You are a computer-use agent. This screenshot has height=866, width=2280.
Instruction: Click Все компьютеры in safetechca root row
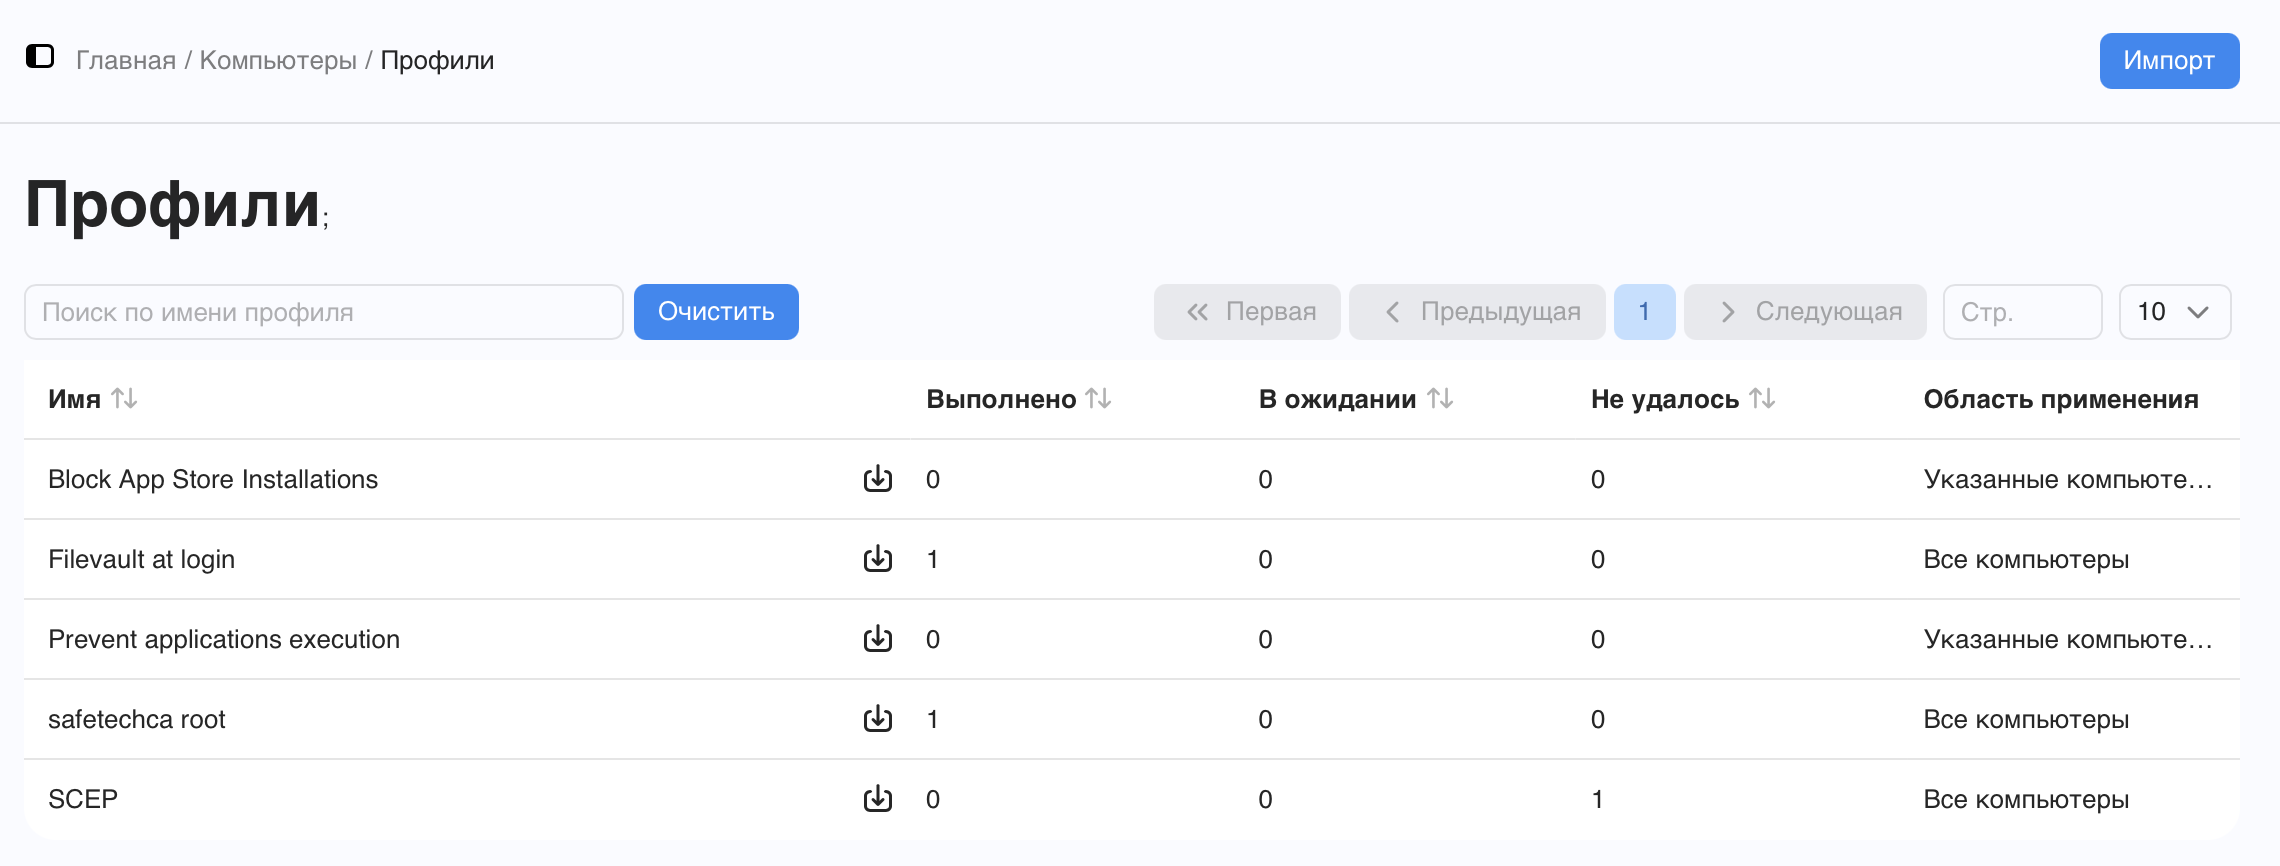coord(2026,719)
